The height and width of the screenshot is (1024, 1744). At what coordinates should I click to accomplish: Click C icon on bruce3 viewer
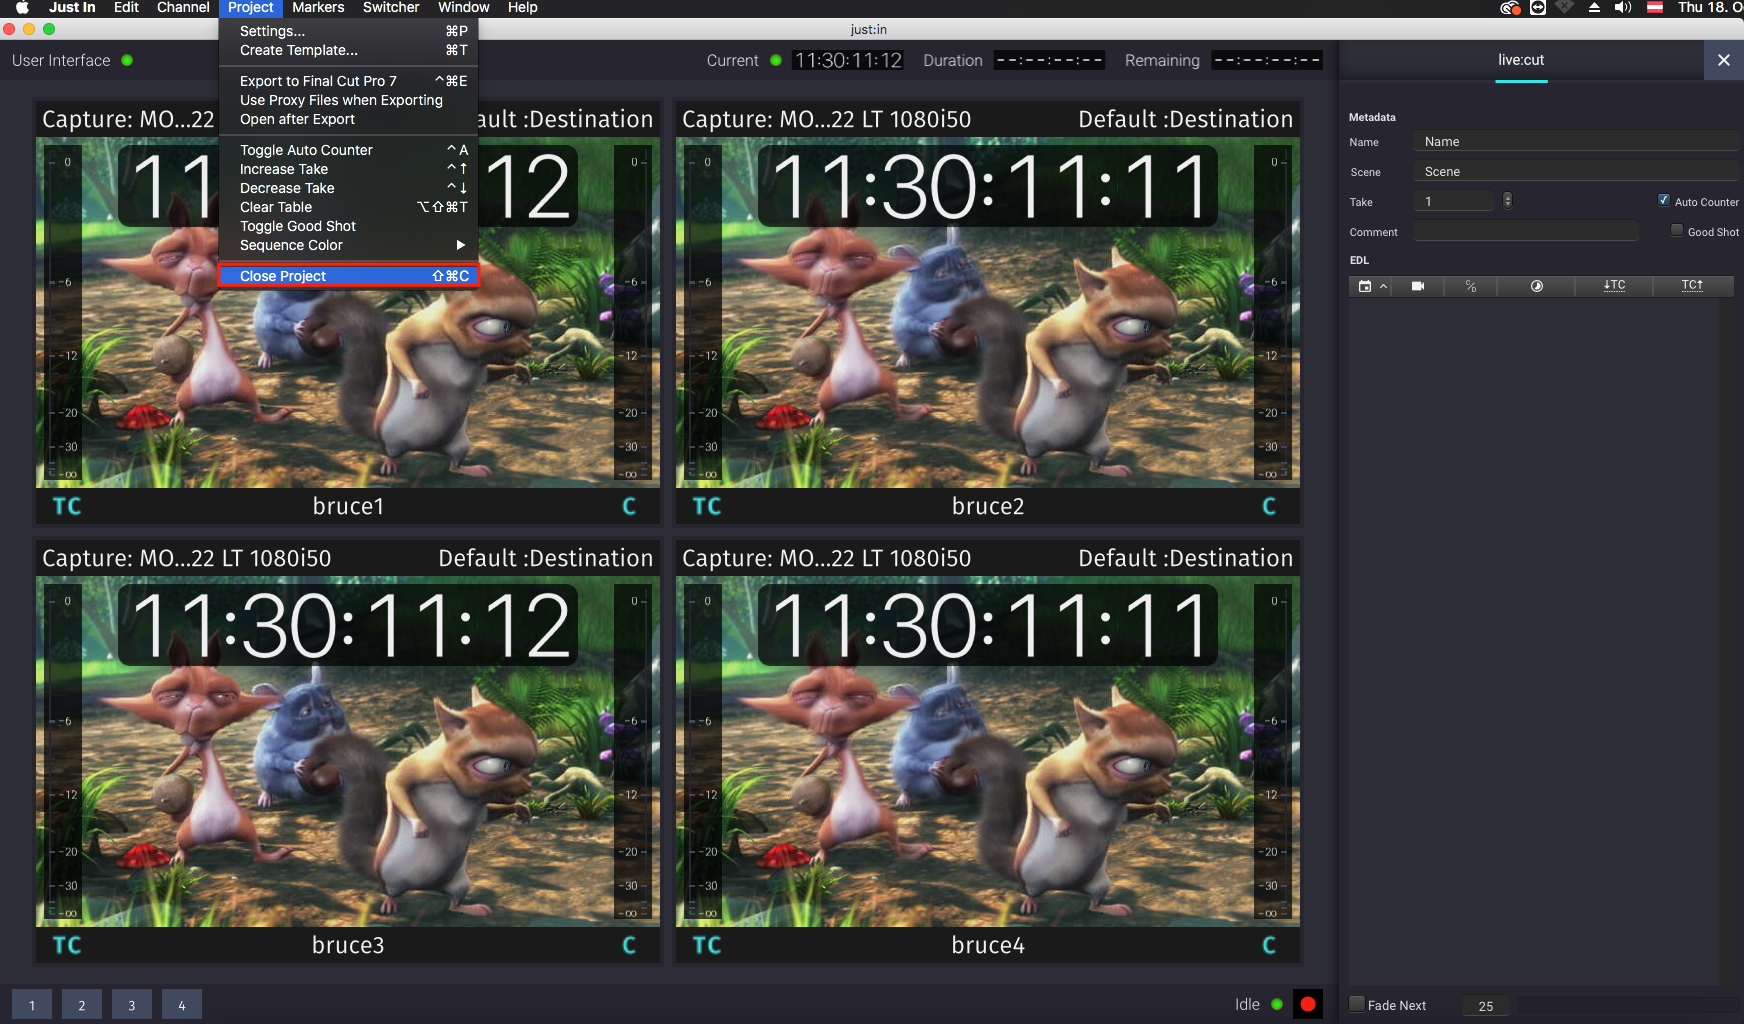pos(629,945)
